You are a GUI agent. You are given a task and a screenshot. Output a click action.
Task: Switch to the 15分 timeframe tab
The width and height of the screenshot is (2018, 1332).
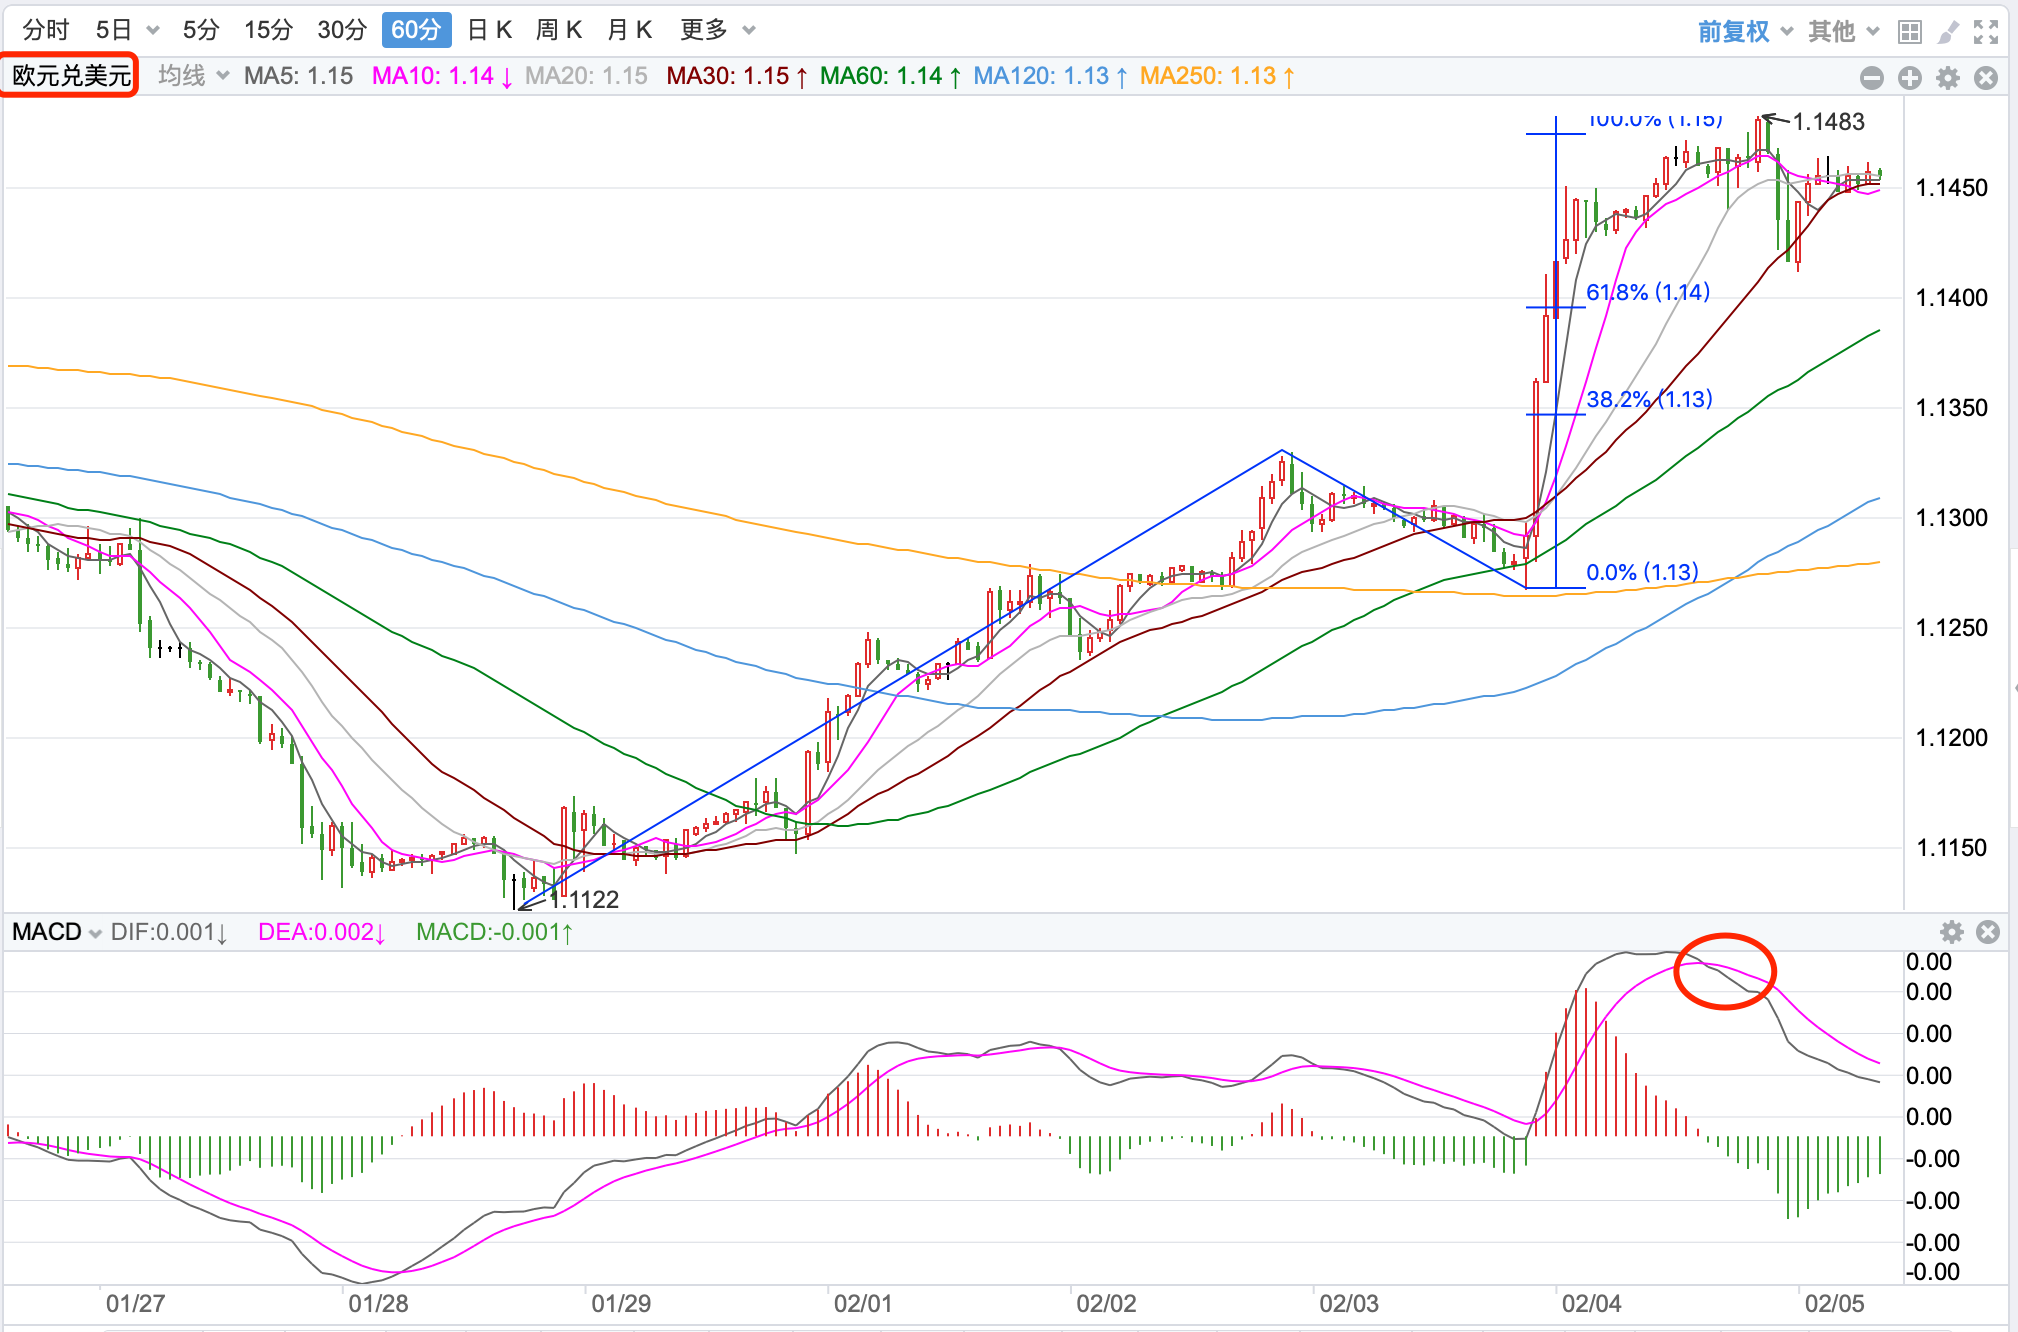pyautogui.click(x=268, y=30)
